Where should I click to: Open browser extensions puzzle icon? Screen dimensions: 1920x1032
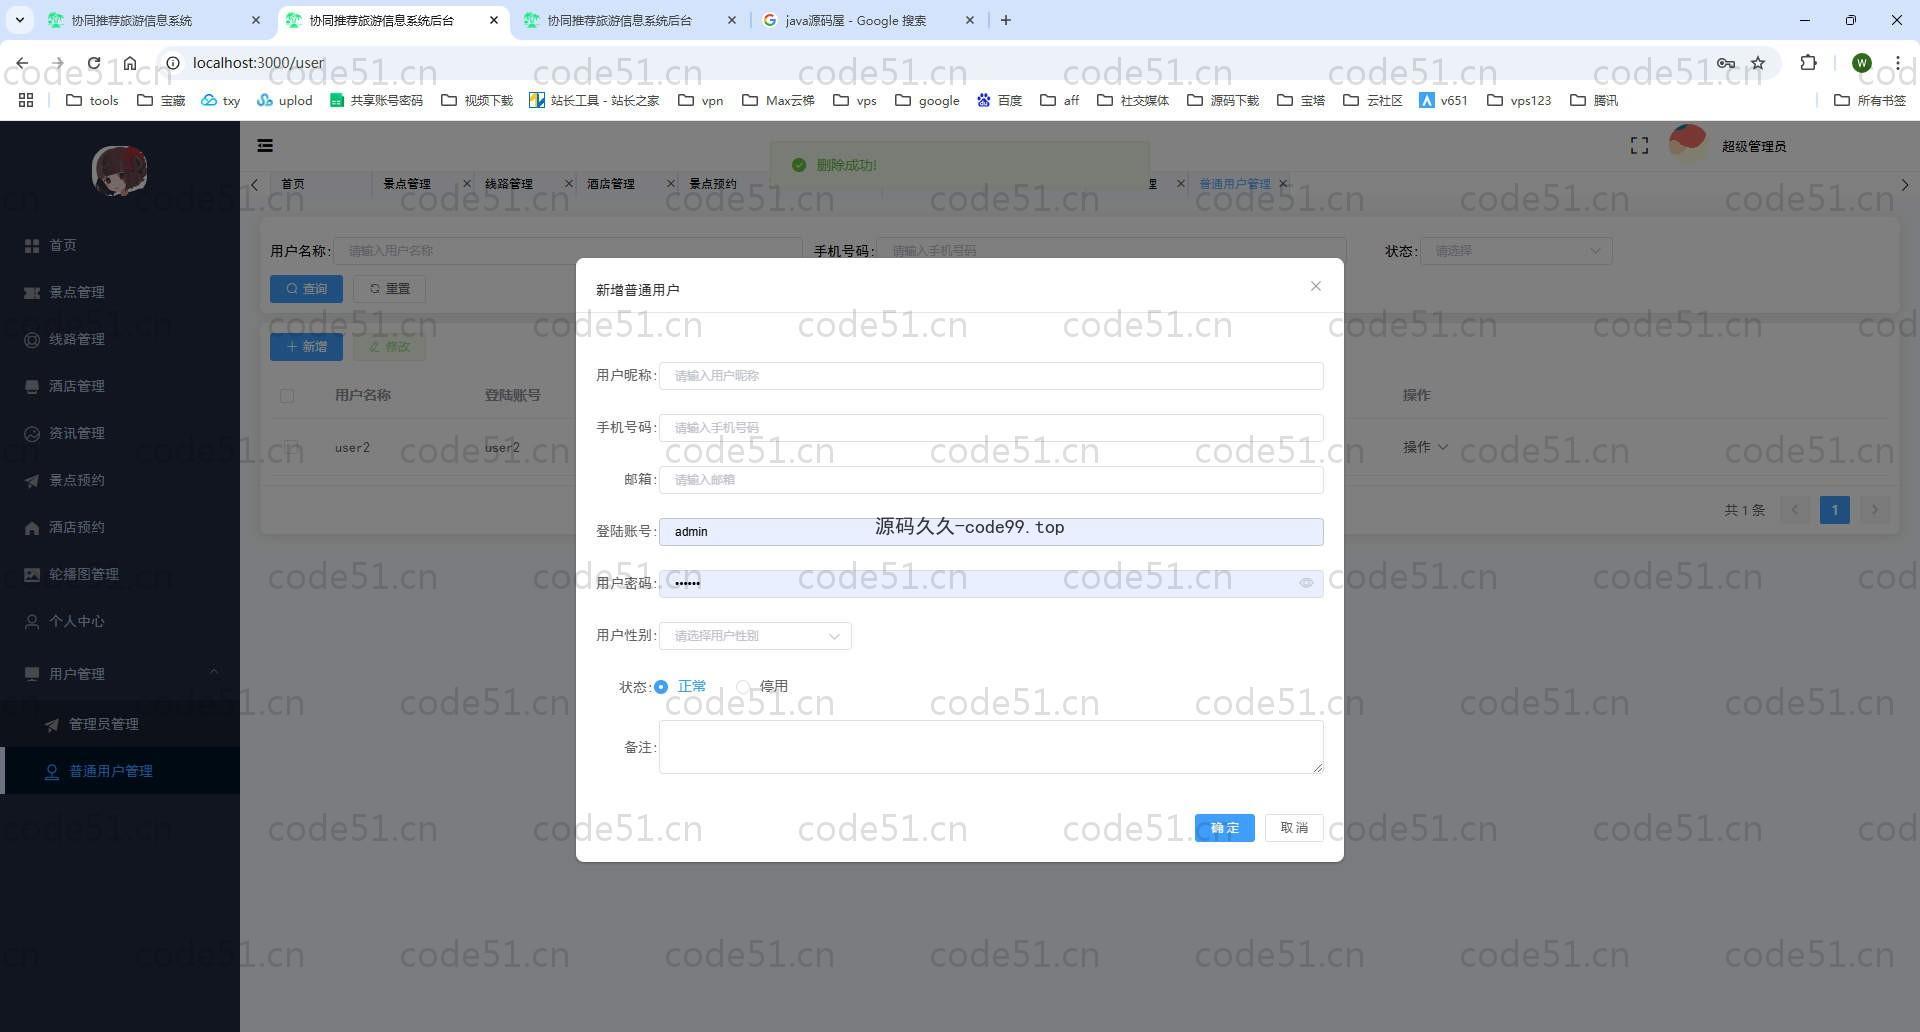pos(1808,63)
